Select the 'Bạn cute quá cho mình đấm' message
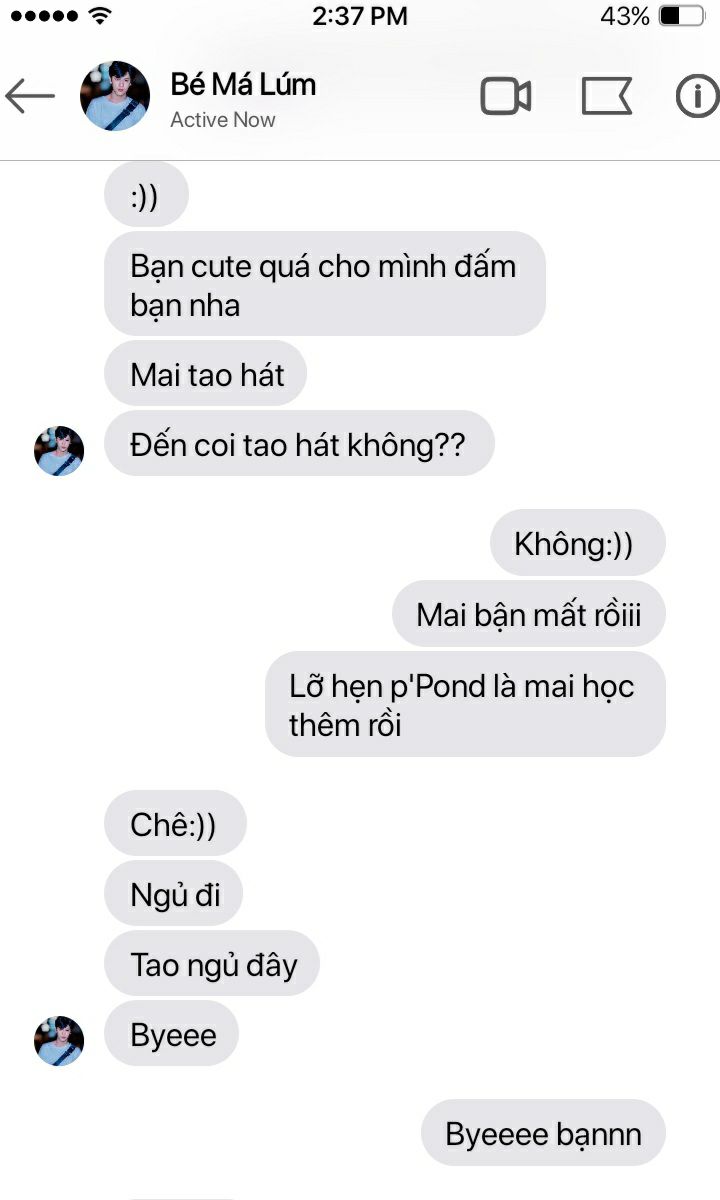The width and height of the screenshot is (720, 1200). click(x=325, y=284)
